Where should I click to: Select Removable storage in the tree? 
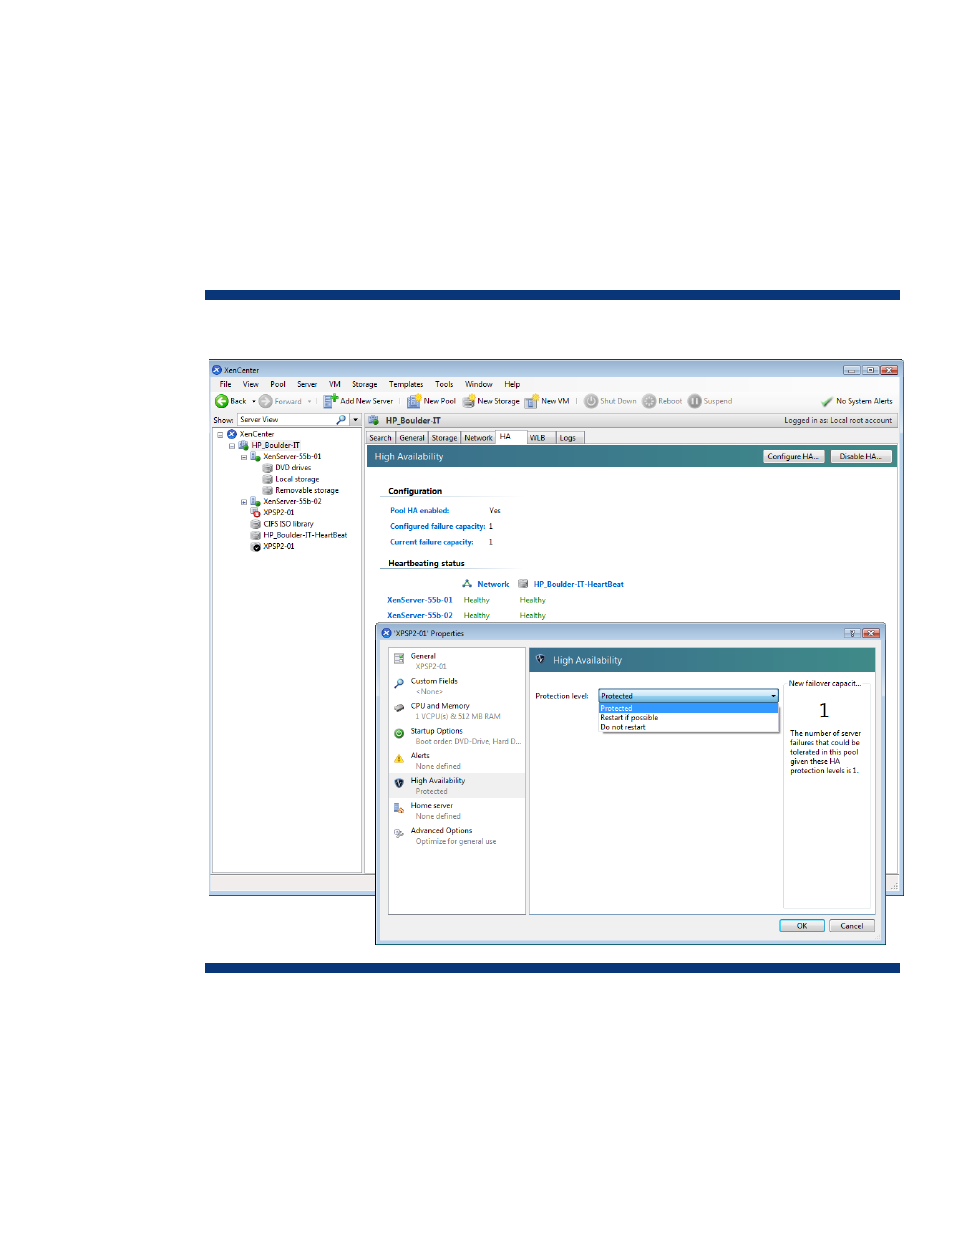307,490
